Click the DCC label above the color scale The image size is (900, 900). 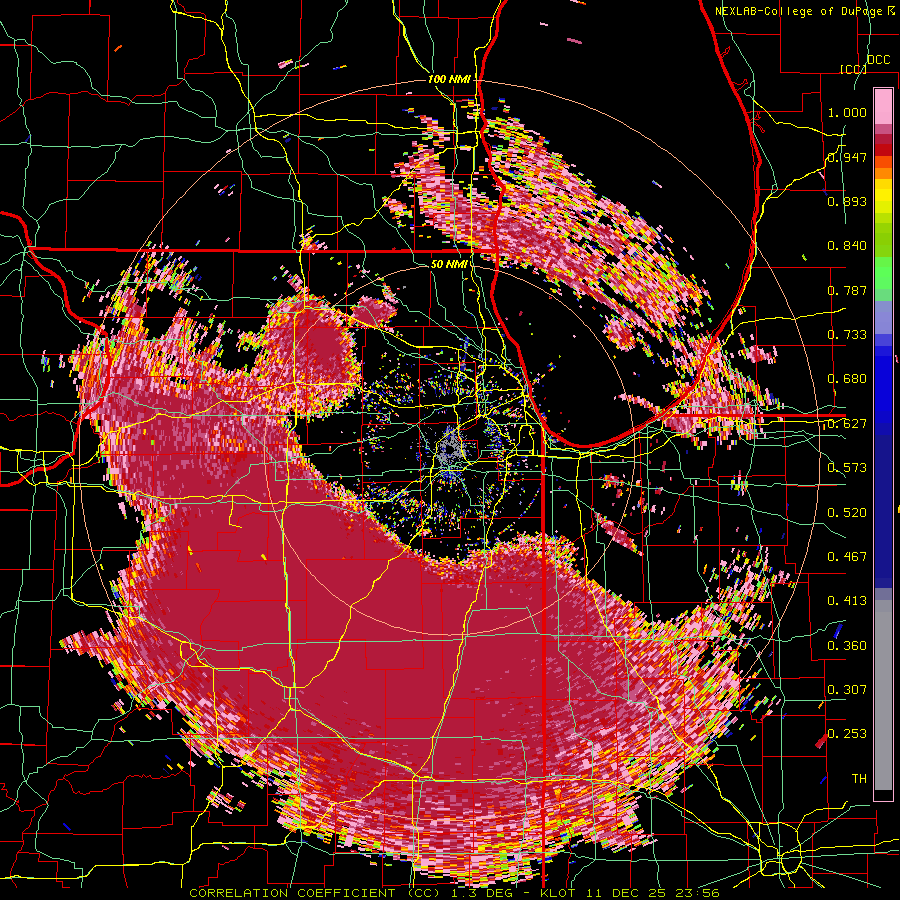tap(878, 60)
